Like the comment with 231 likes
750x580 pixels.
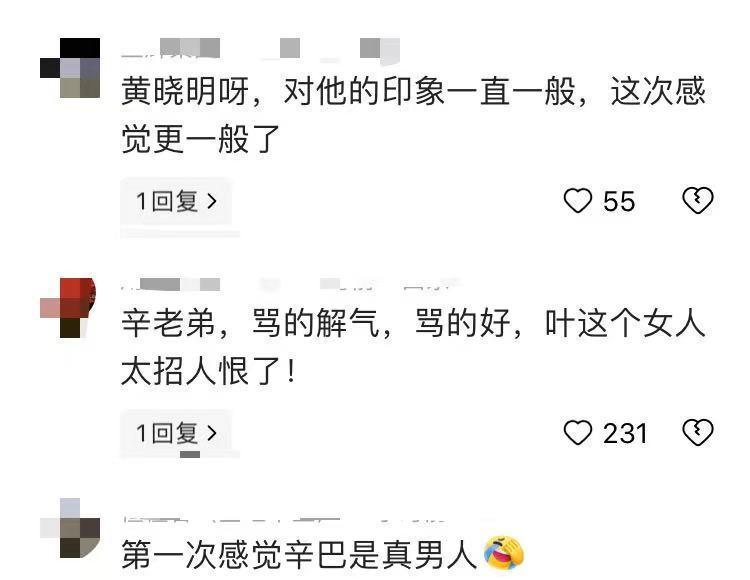(578, 433)
